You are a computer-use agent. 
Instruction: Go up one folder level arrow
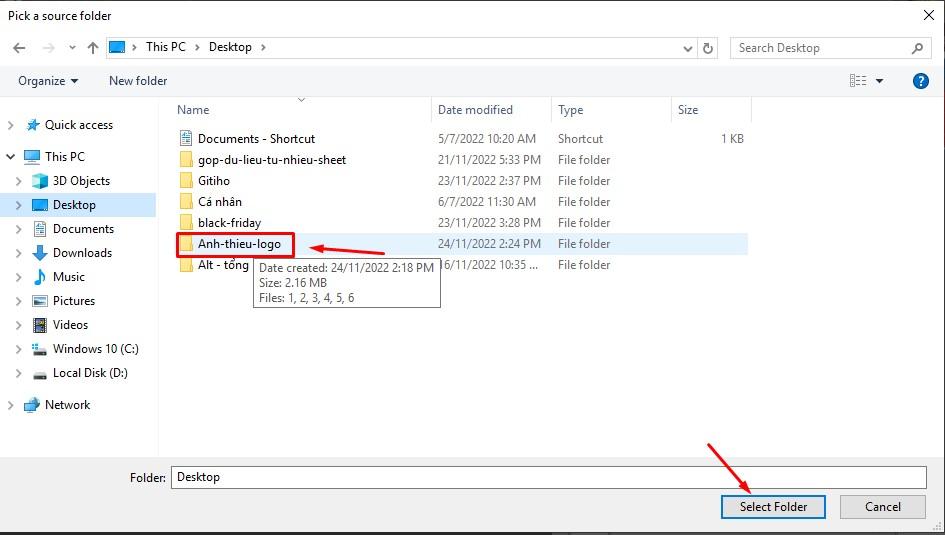(93, 48)
